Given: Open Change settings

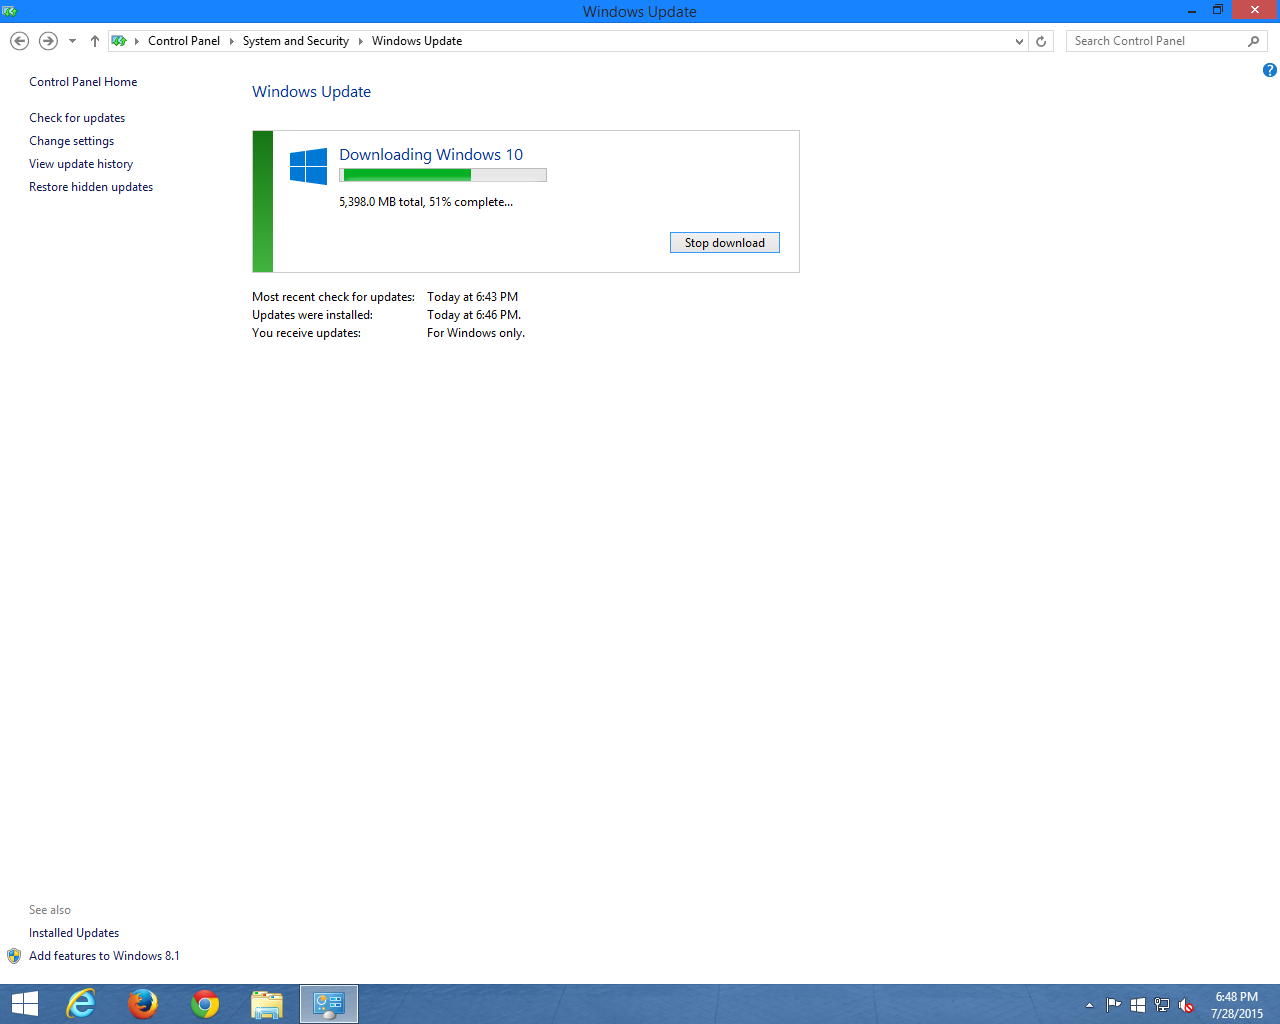Looking at the screenshot, I should point(71,141).
